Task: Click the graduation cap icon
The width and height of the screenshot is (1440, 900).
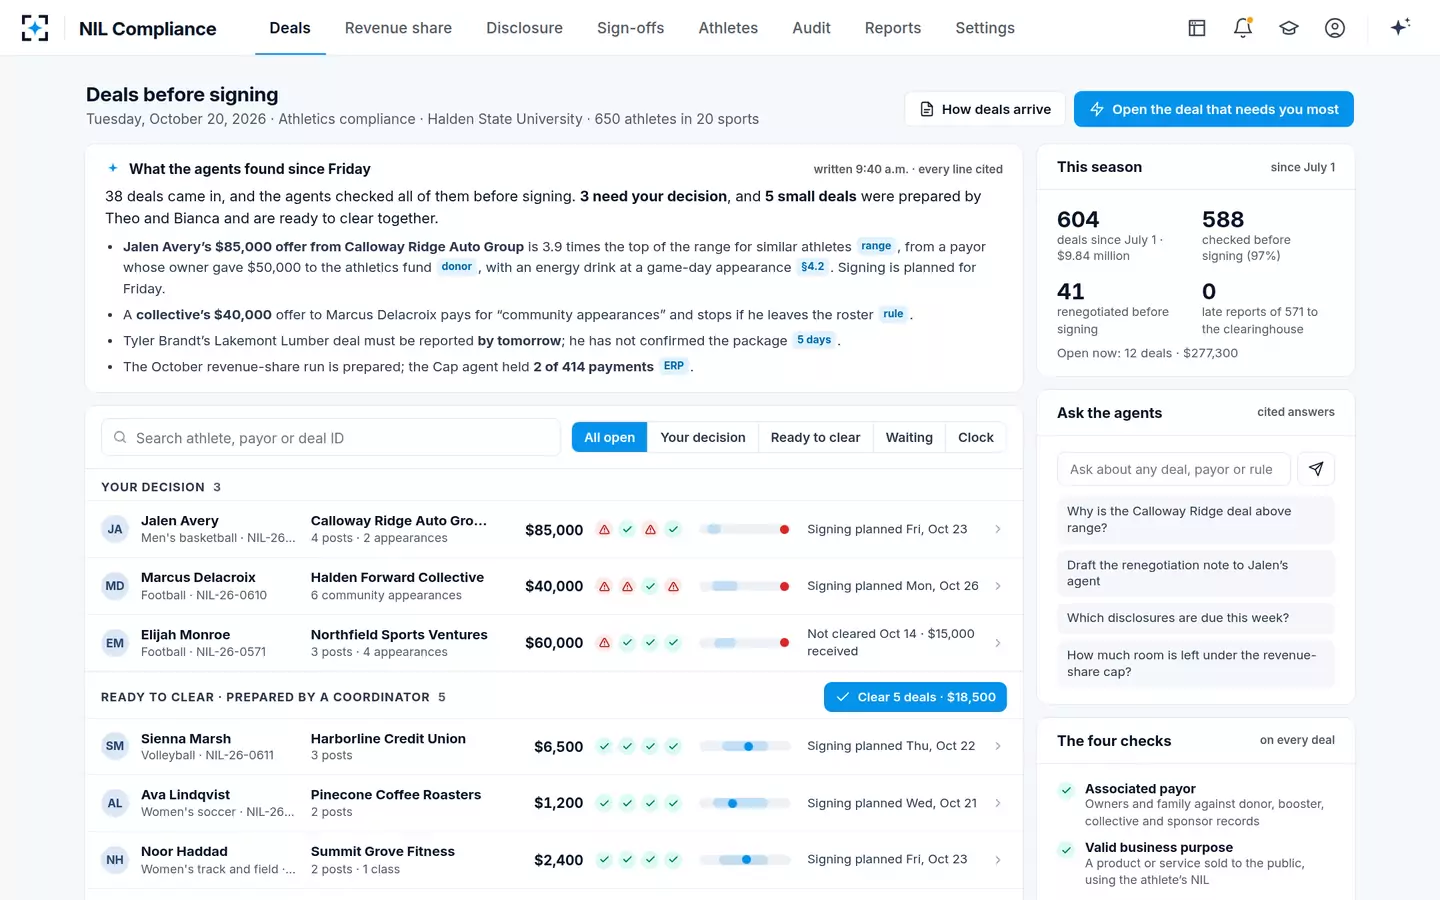Action: click(x=1289, y=28)
